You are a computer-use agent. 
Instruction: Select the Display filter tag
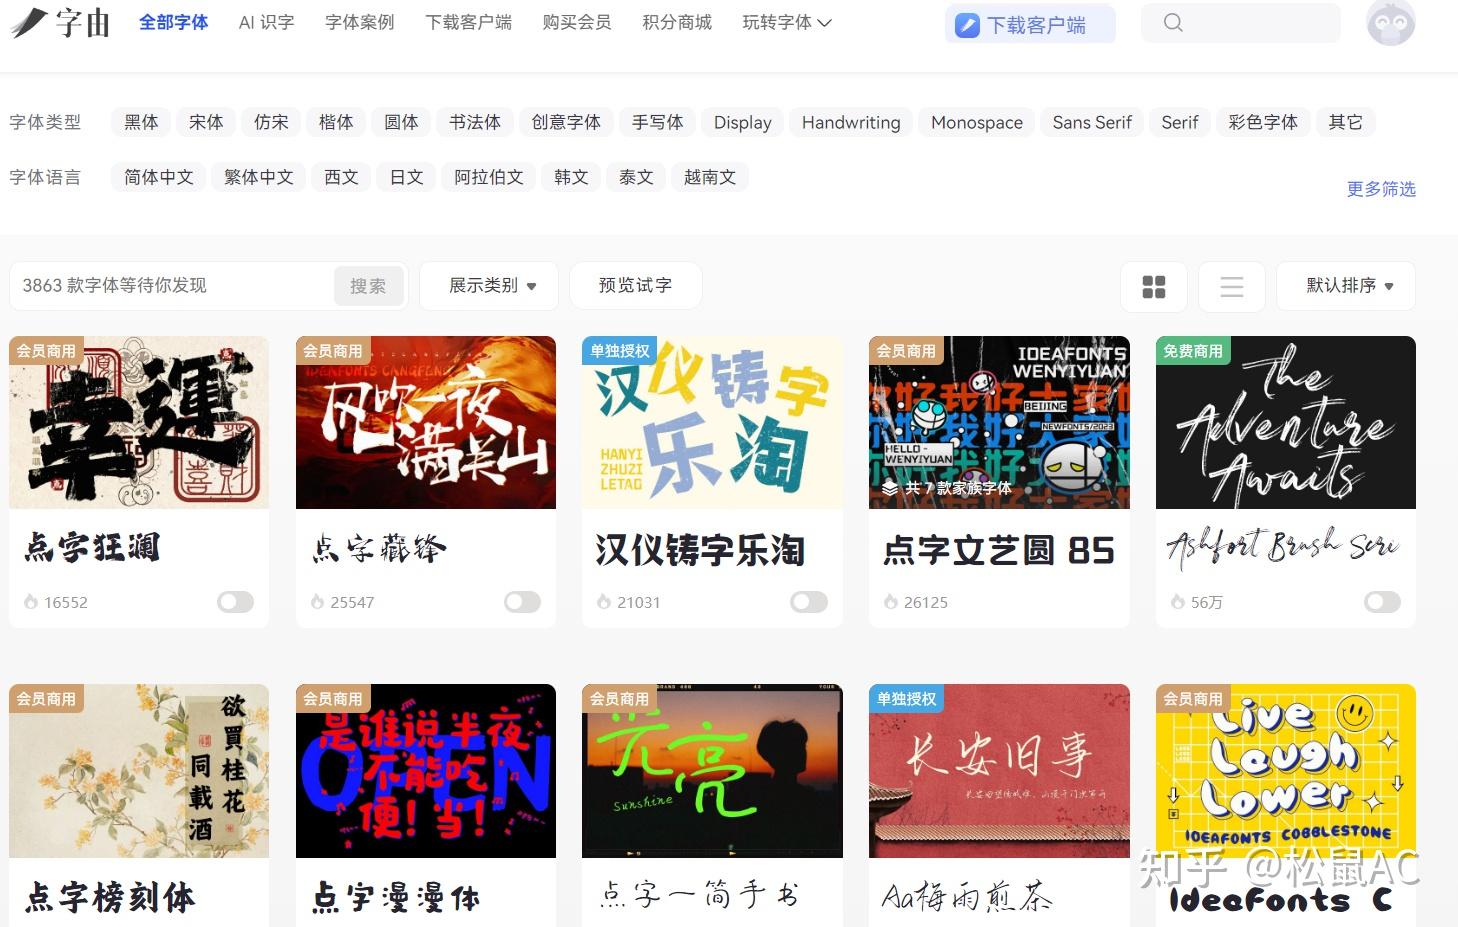742,122
